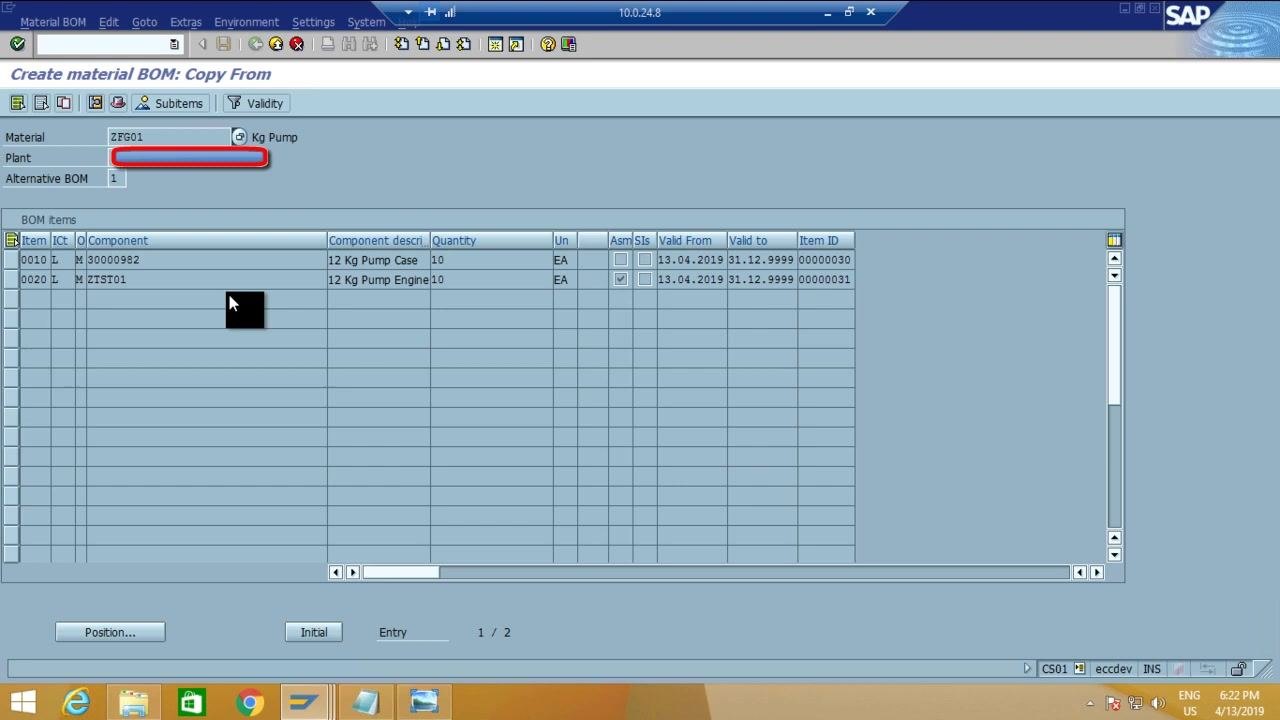
Task: Open Internet Explorer from the taskbar
Action: click(x=76, y=702)
